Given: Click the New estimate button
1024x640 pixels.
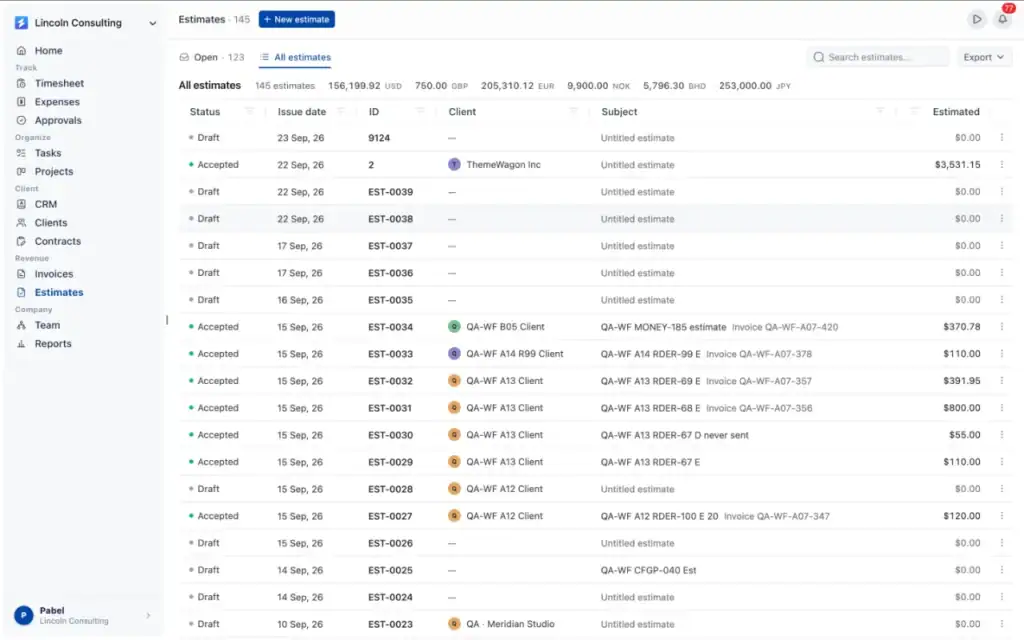Looking at the screenshot, I should pos(296,20).
